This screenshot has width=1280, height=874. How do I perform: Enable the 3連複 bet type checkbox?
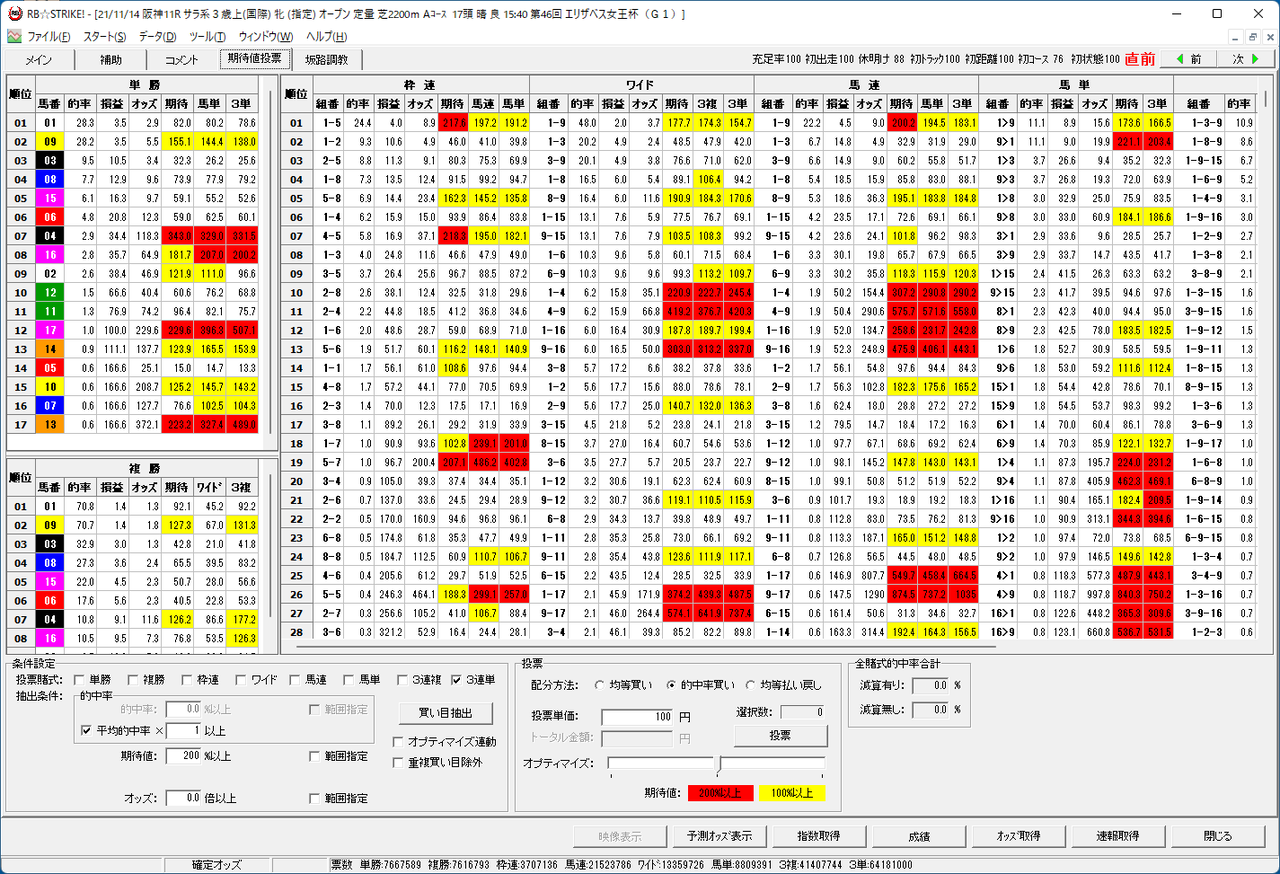(x=405, y=680)
